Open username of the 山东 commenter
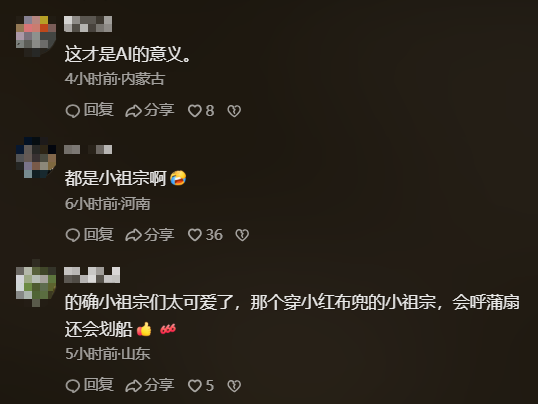The width and height of the screenshot is (538, 404). [x=92, y=275]
